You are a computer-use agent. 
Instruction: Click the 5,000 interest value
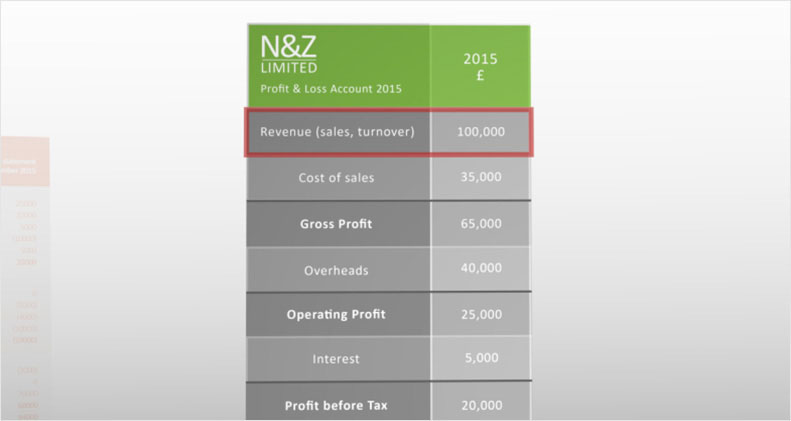(x=482, y=358)
